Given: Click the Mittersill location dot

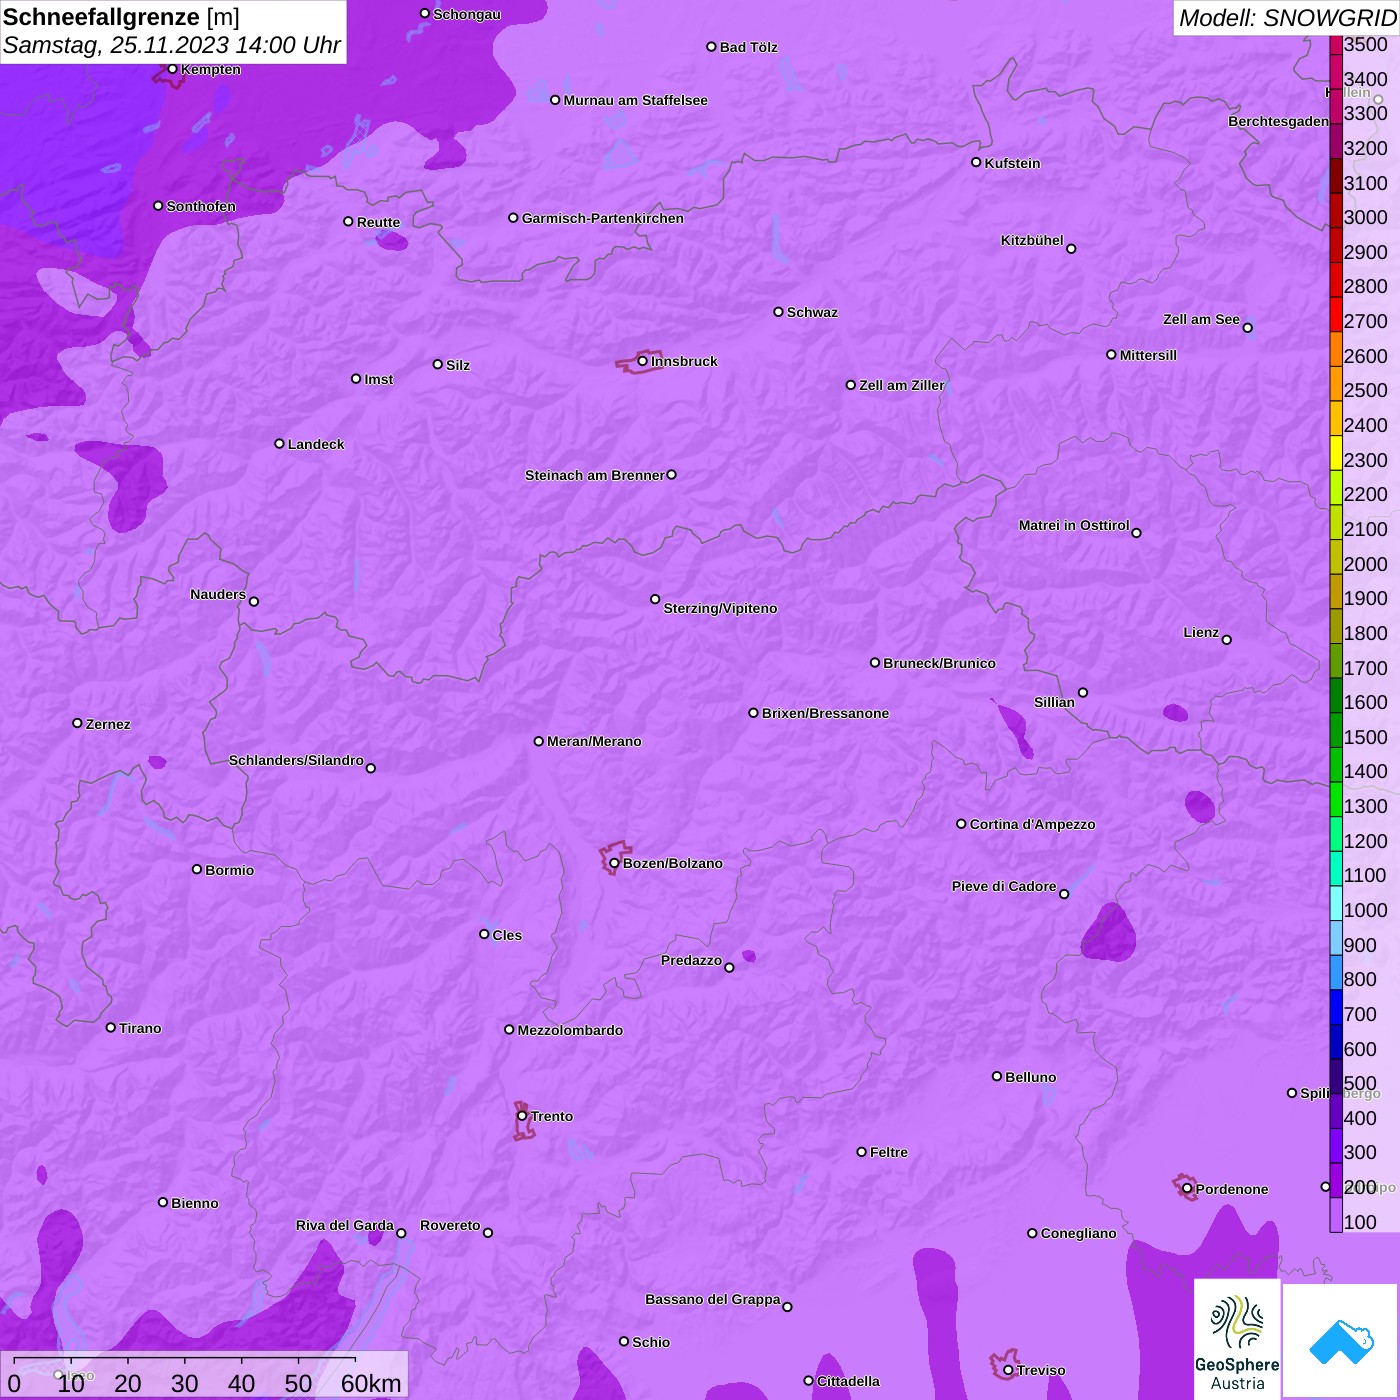Looking at the screenshot, I should [1111, 354].
